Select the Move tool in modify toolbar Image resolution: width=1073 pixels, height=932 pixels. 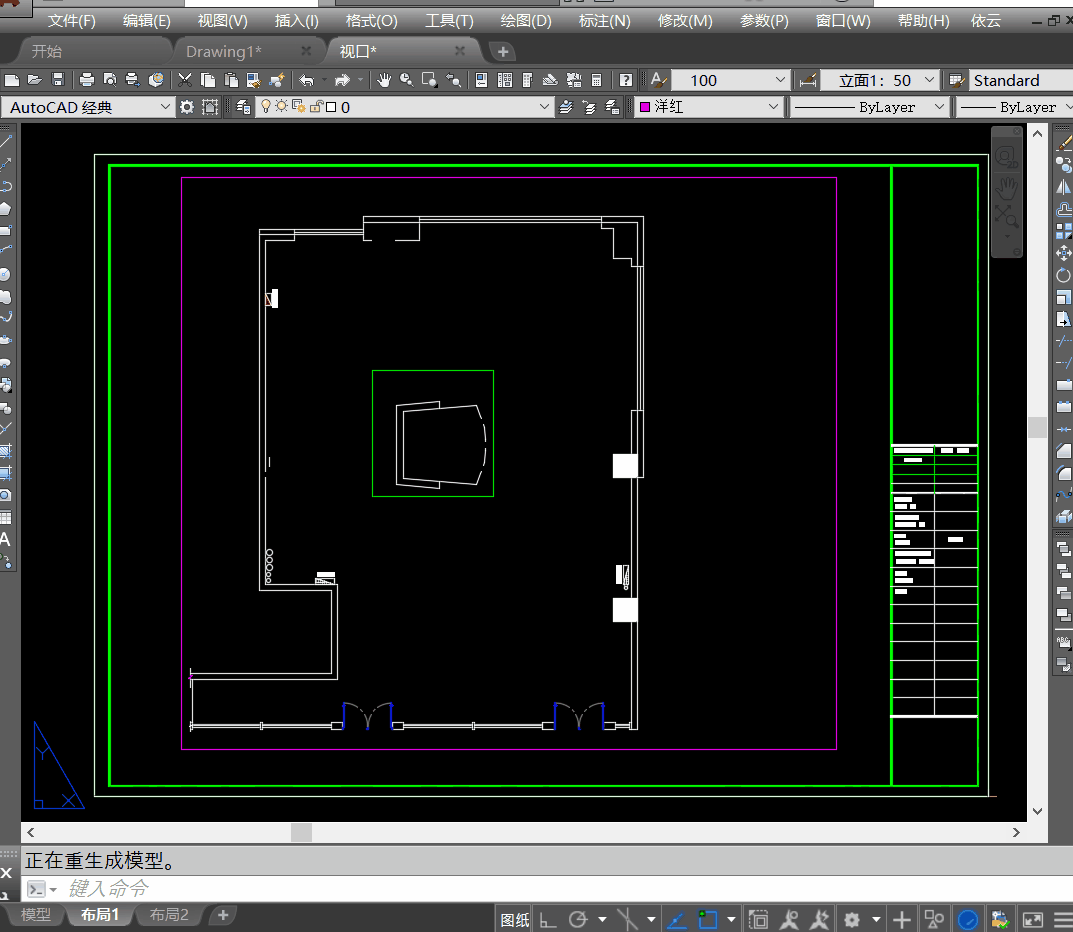tap(1063, 253)
